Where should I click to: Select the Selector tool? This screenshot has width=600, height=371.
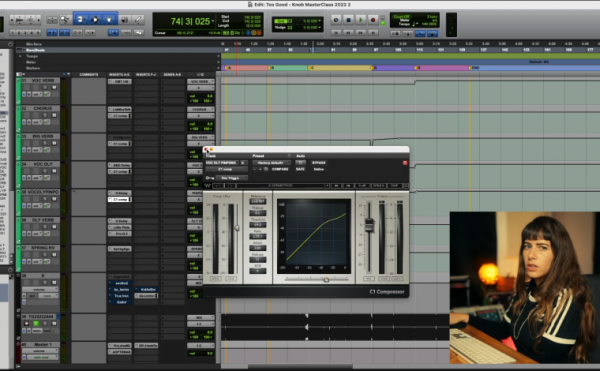click(x=95, y=19)
